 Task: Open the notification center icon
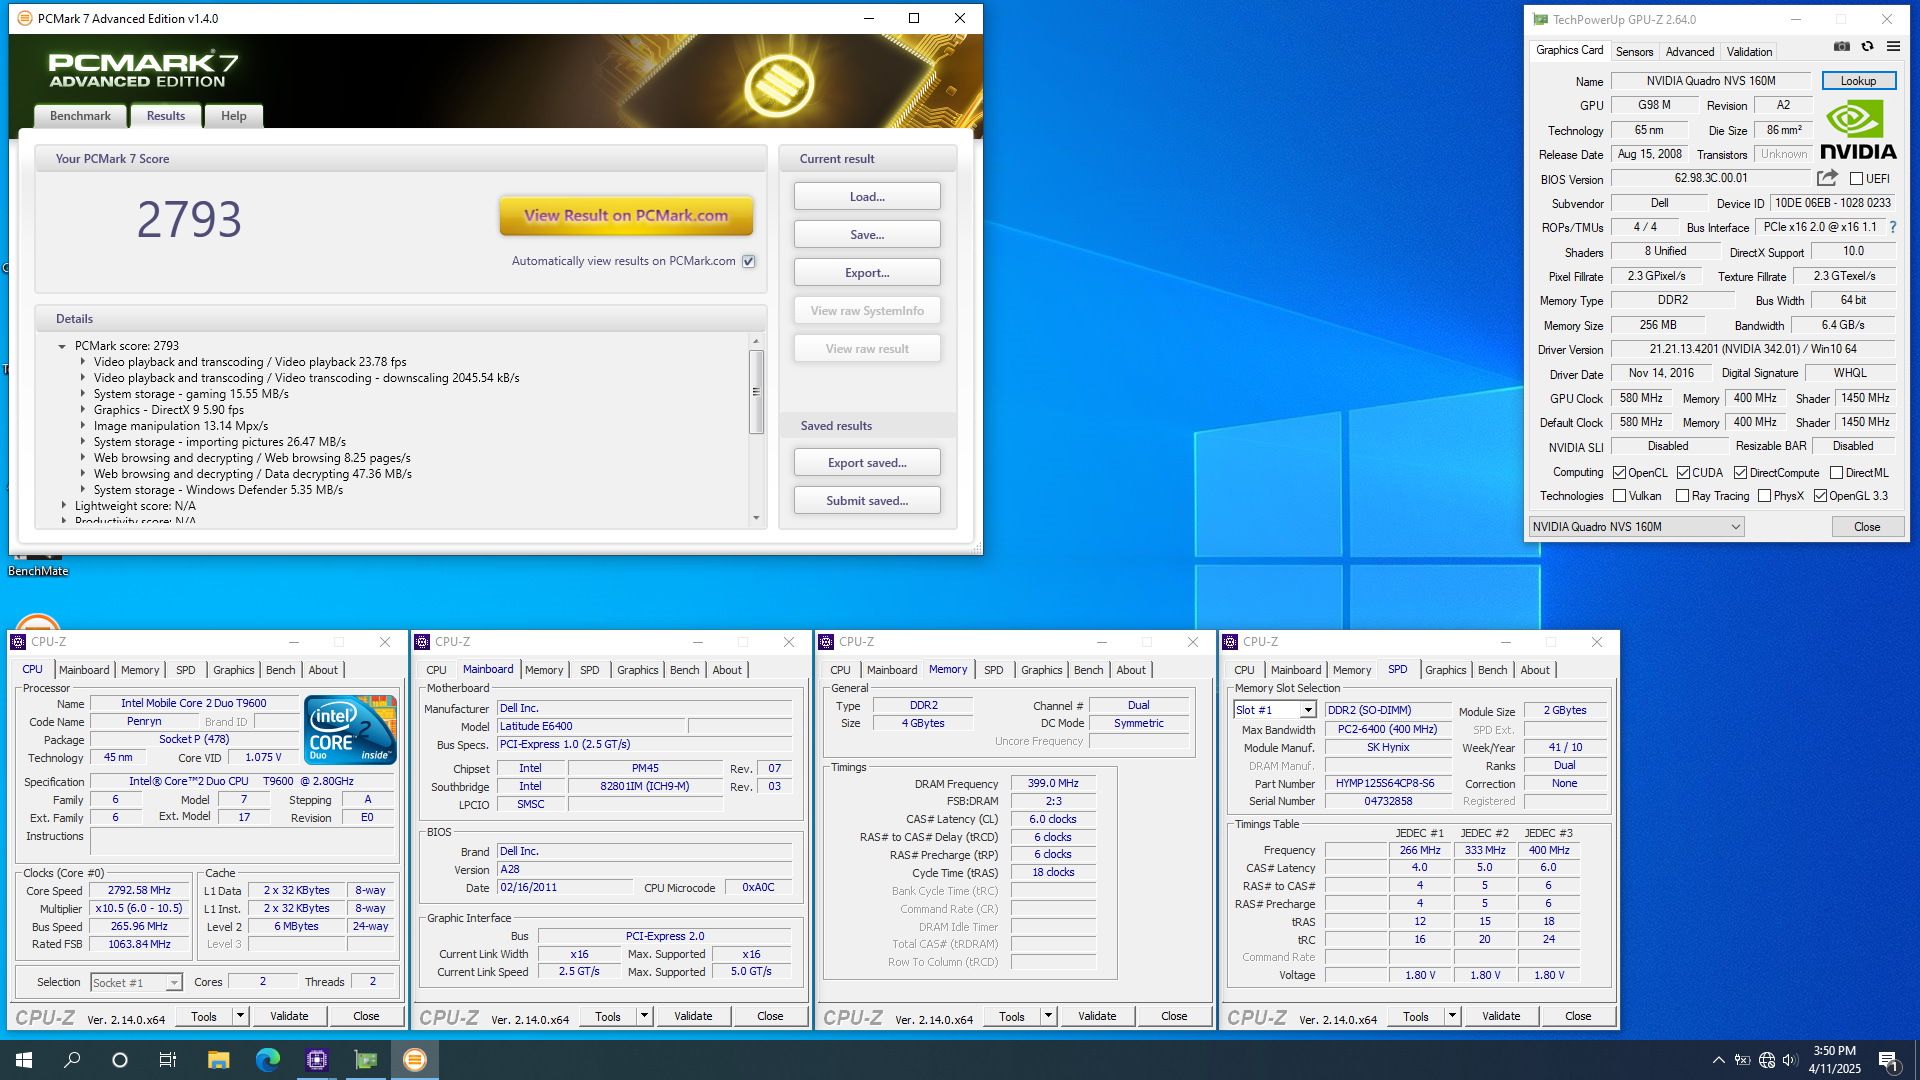[1888, 1060]
